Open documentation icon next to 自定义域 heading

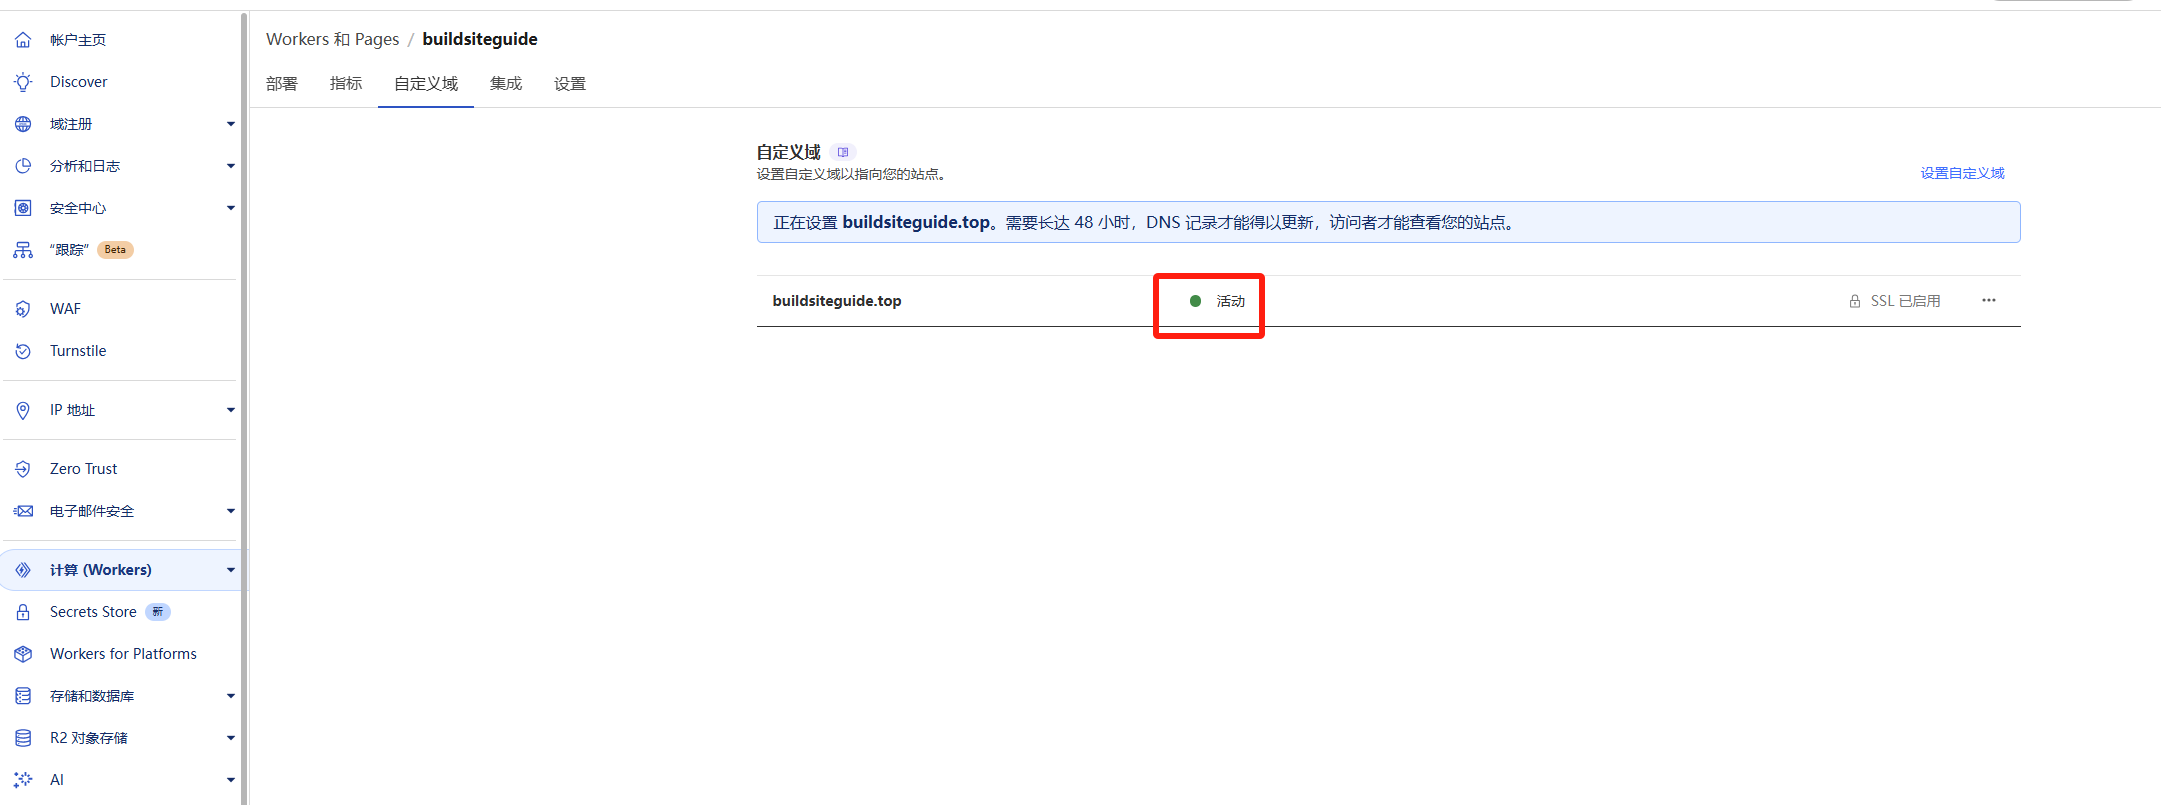[x=843, y=152]
